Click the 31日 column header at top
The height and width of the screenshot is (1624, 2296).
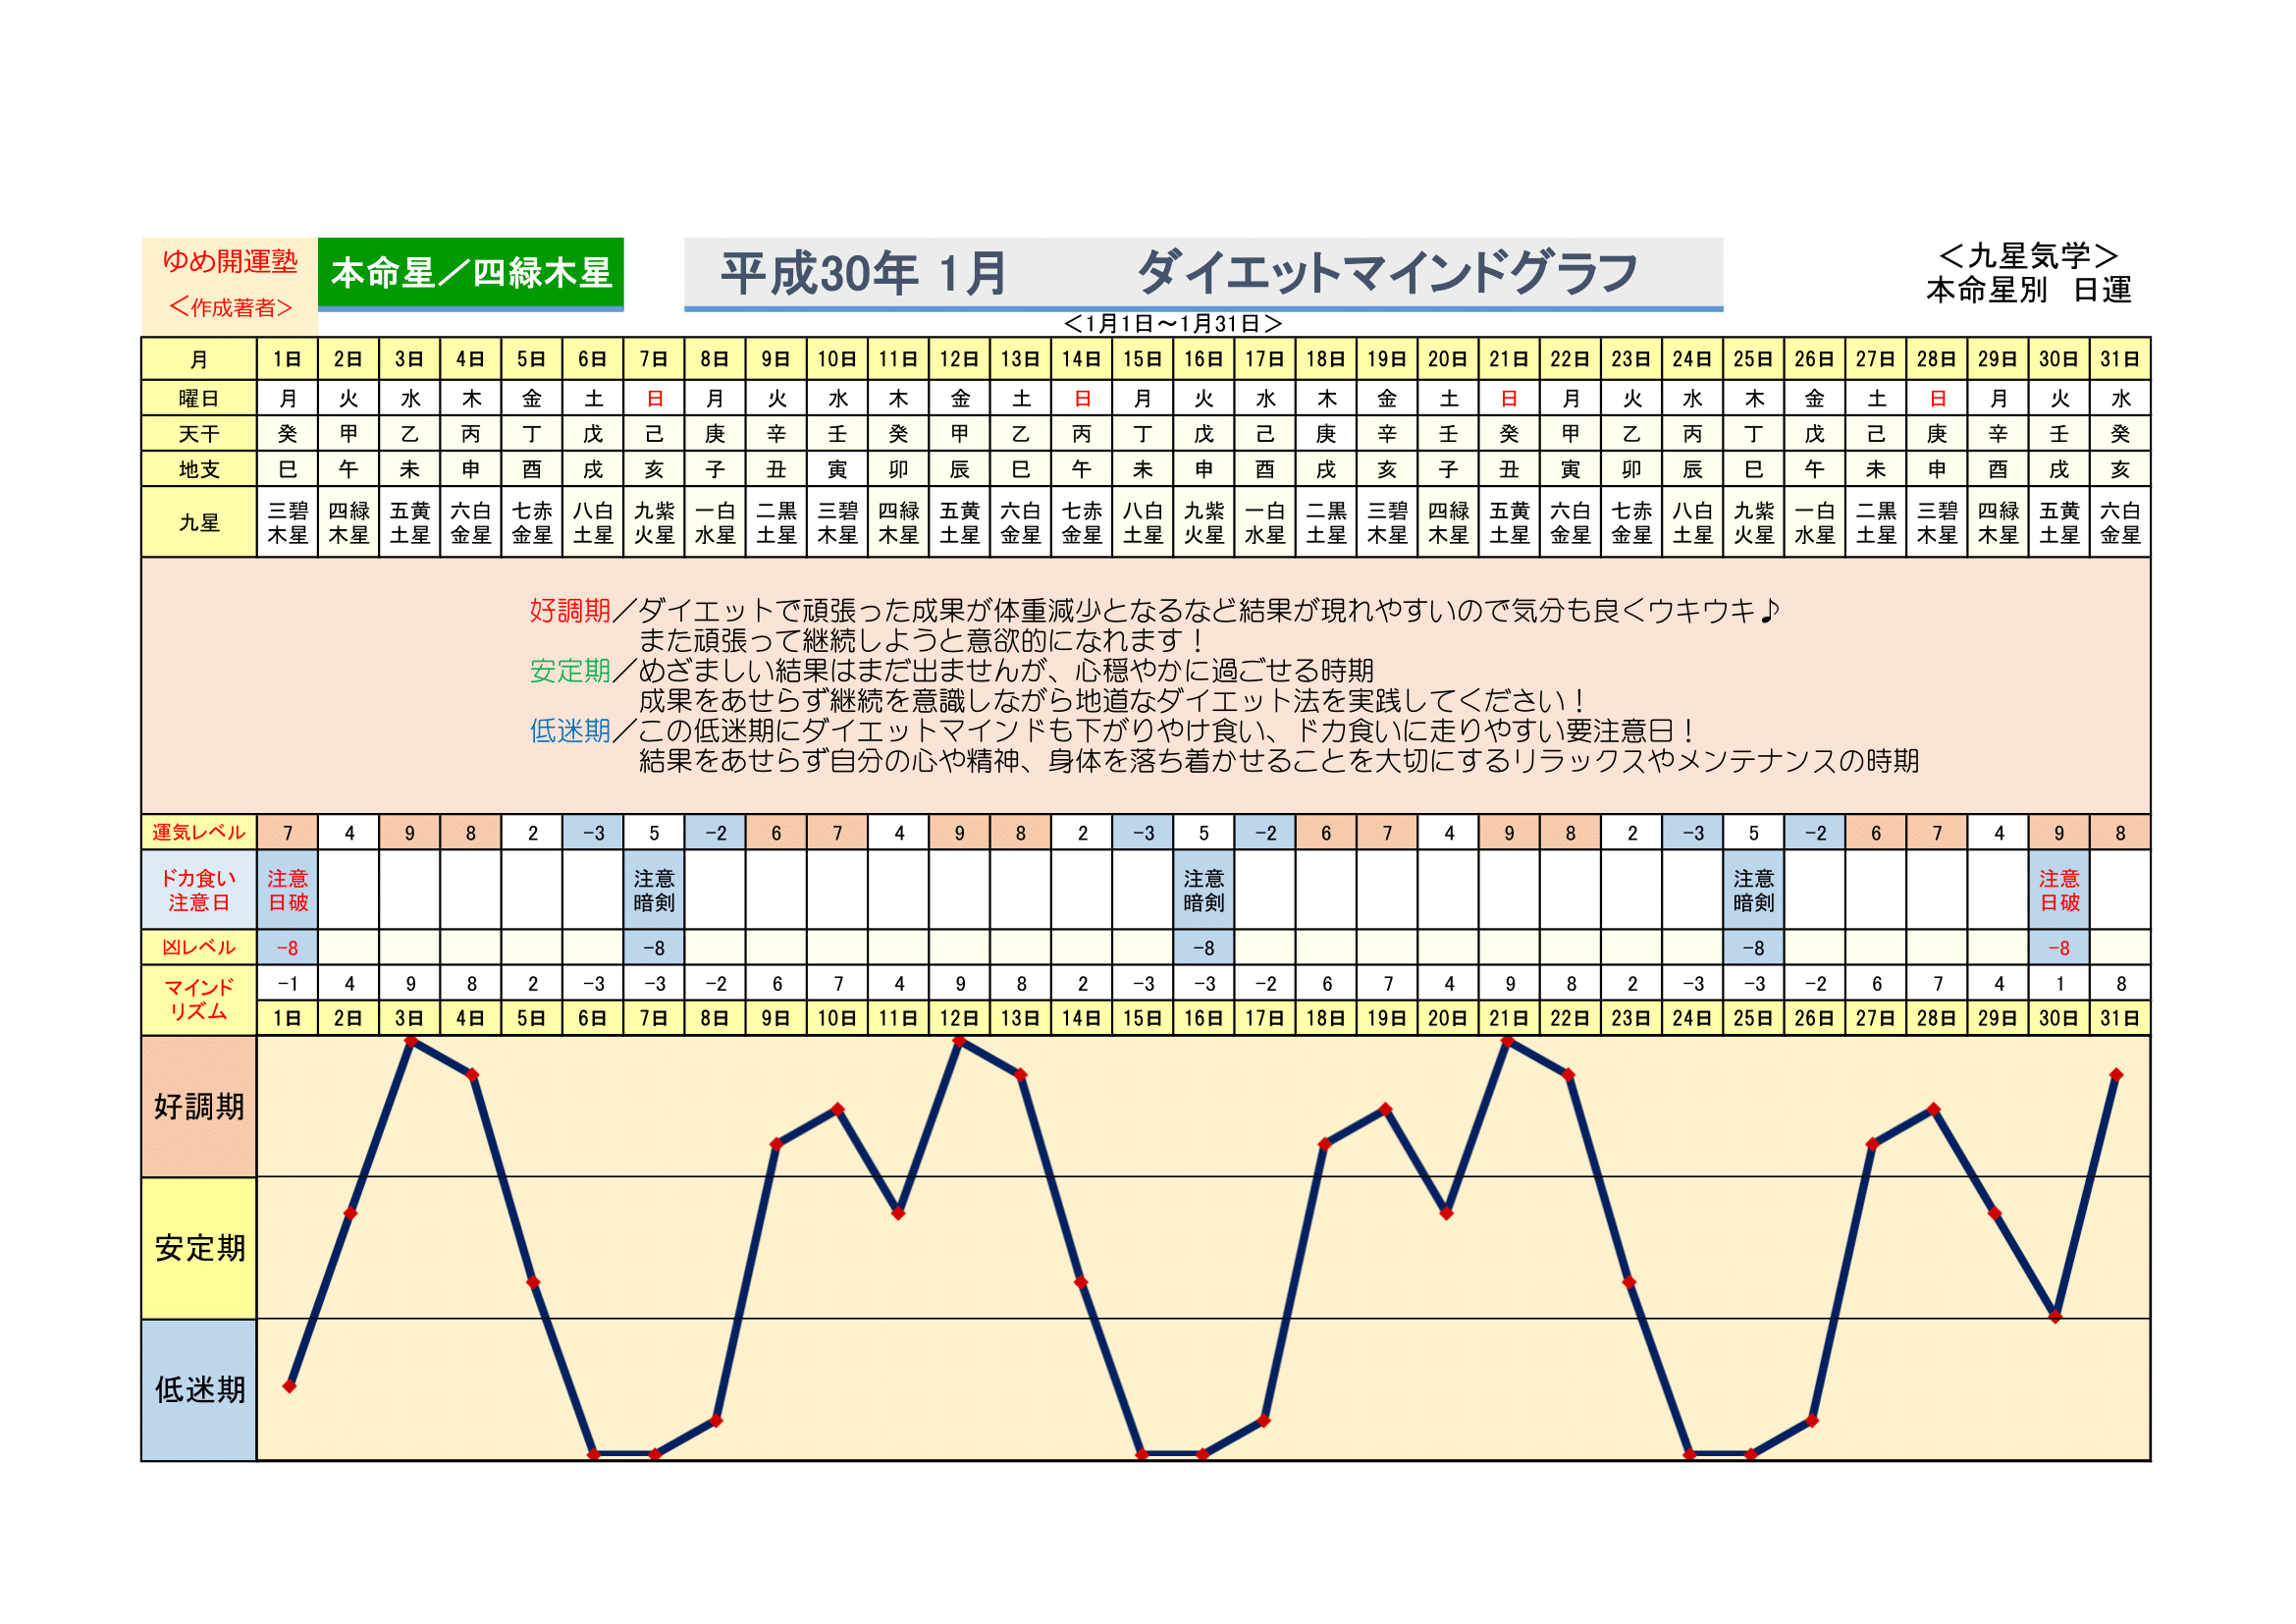click(2120, 359)
